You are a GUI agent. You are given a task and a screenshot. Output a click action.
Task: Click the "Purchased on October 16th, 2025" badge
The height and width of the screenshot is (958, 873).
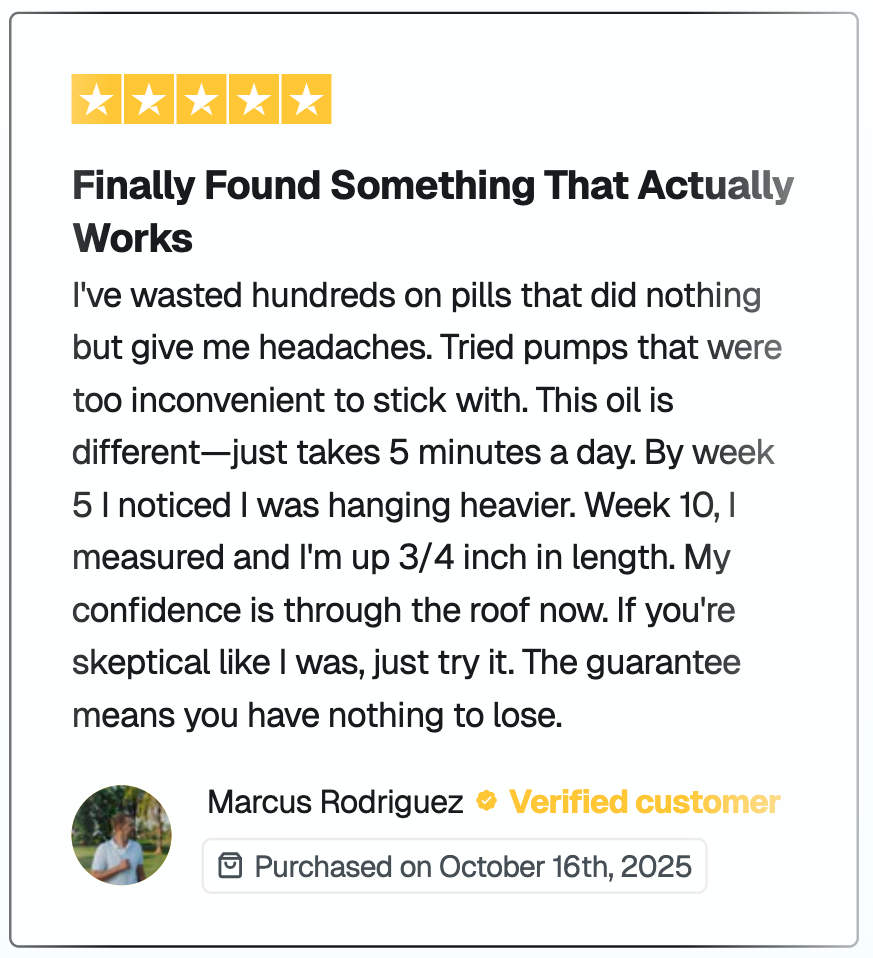coord(455,866)
